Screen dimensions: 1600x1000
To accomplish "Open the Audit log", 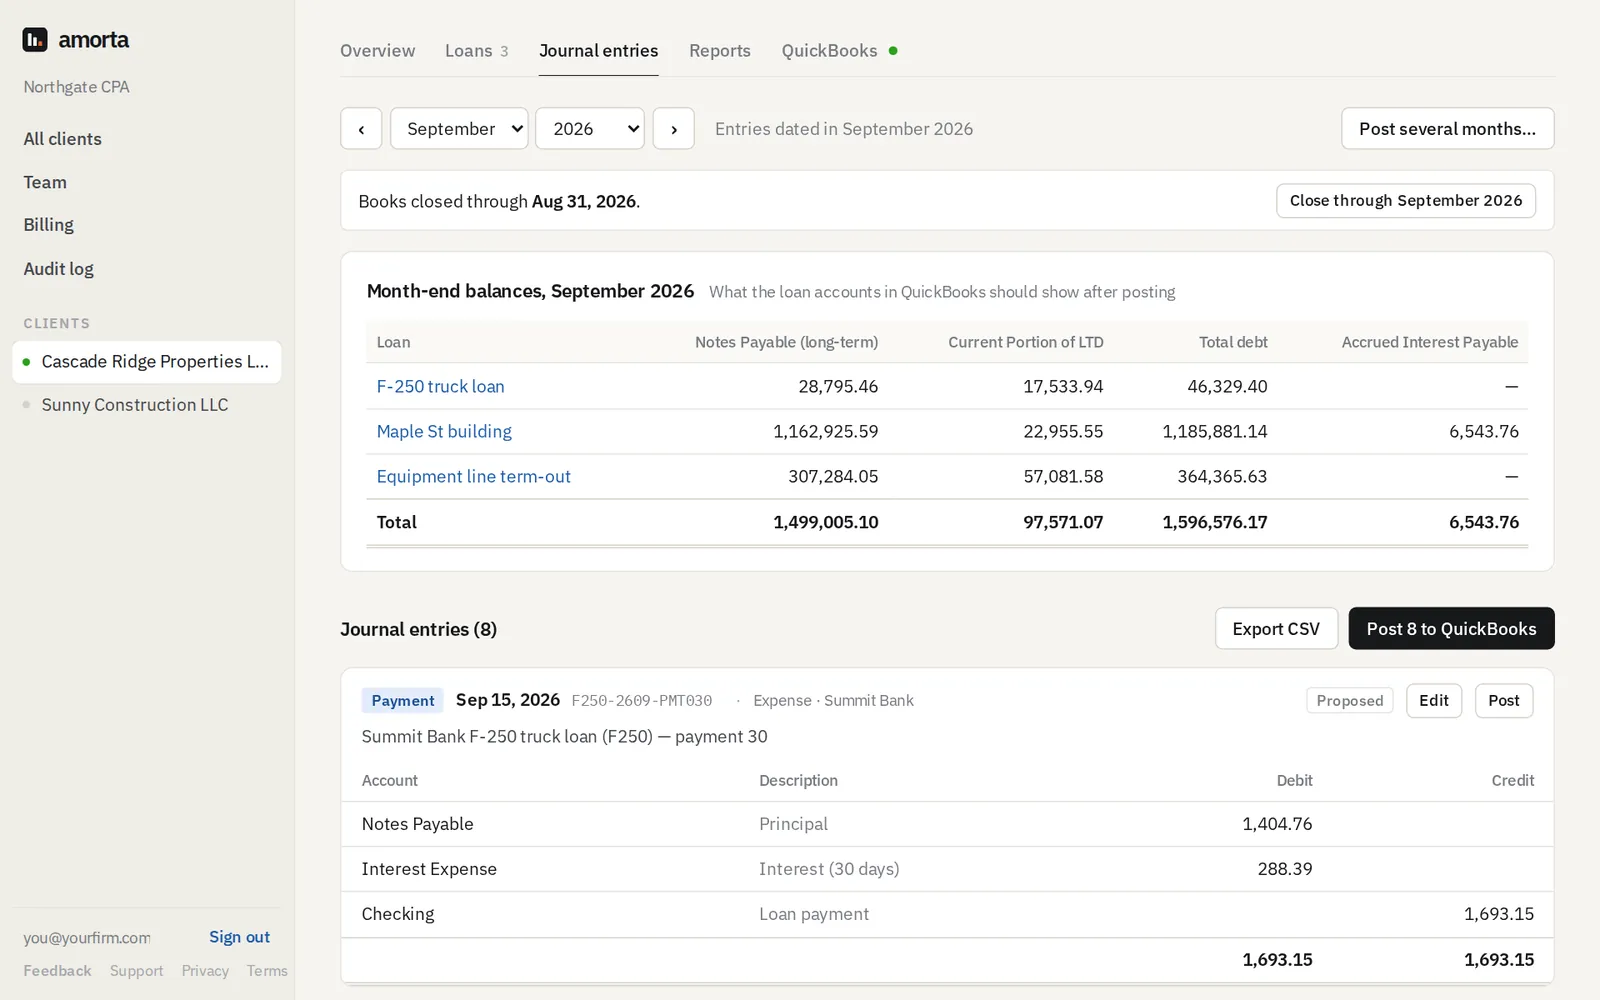I will 59,269.
